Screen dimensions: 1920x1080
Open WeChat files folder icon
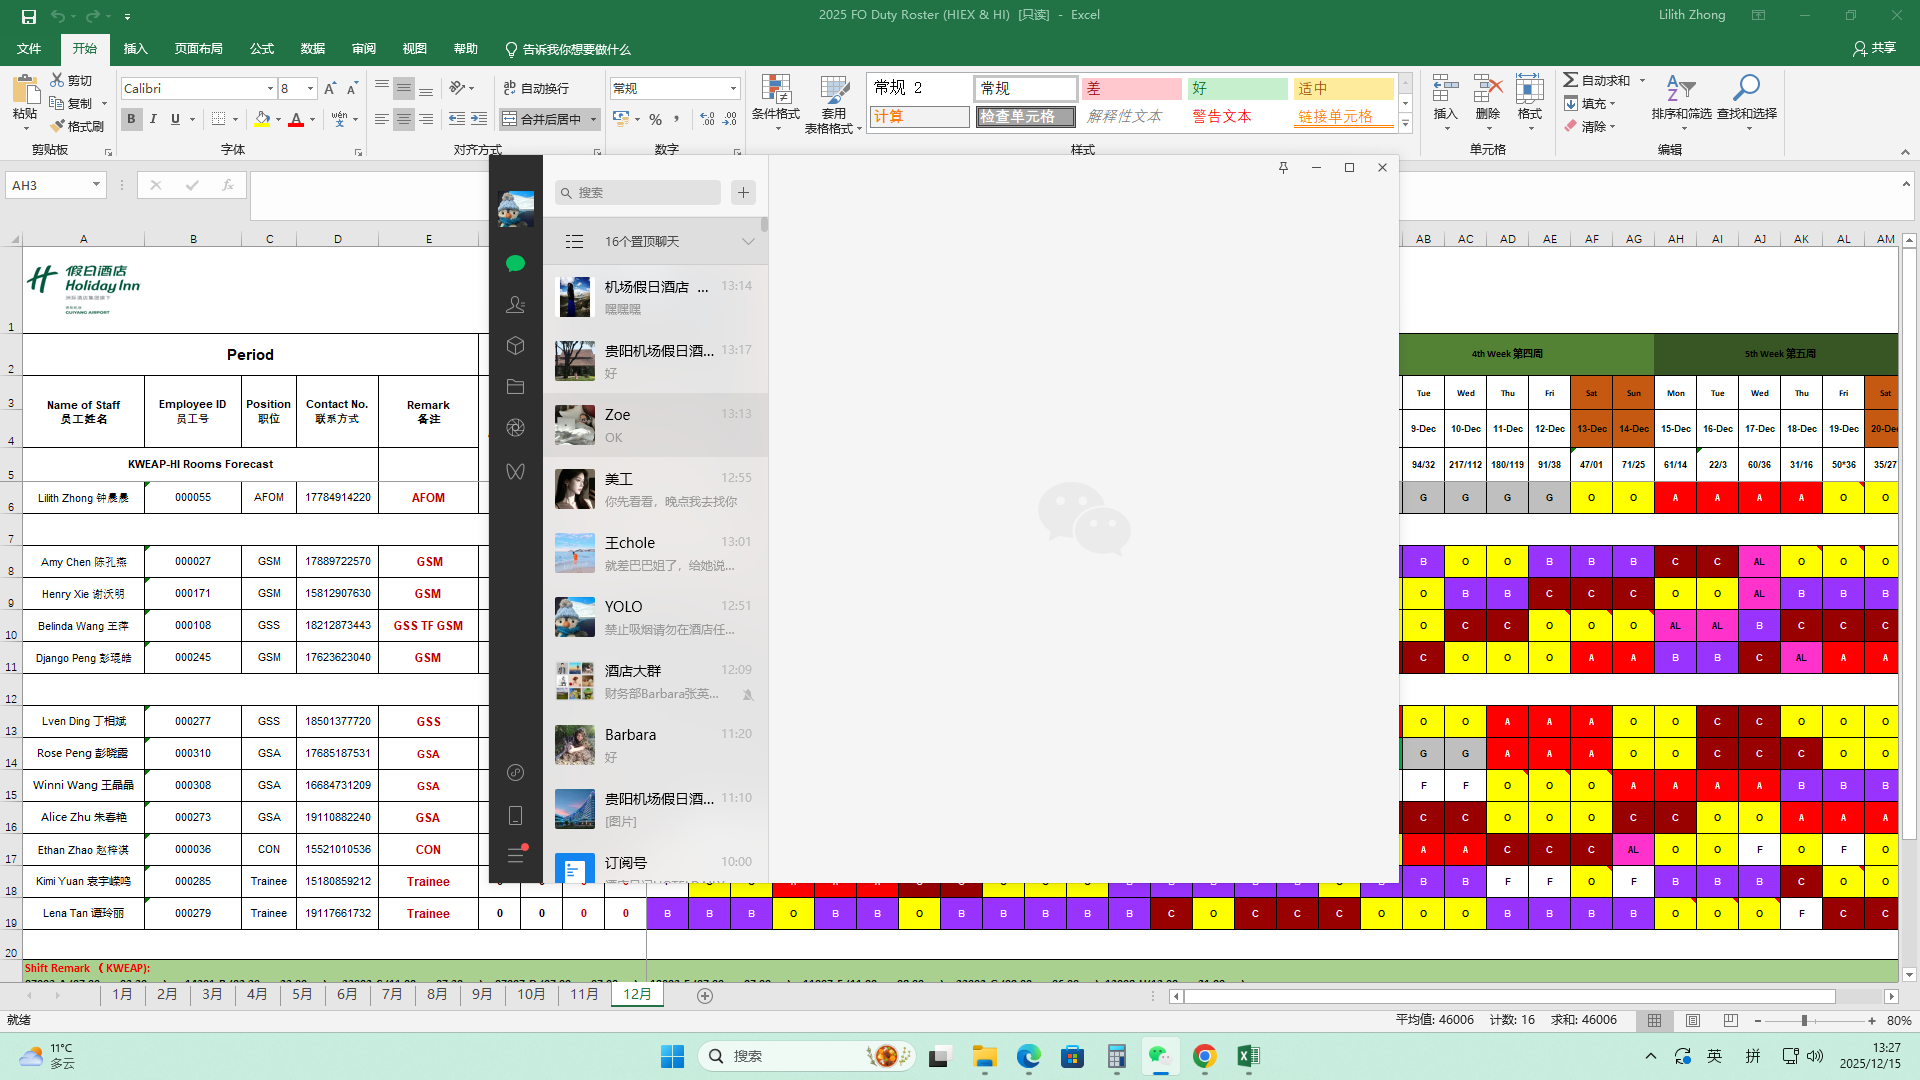click(x=515, y=386)
